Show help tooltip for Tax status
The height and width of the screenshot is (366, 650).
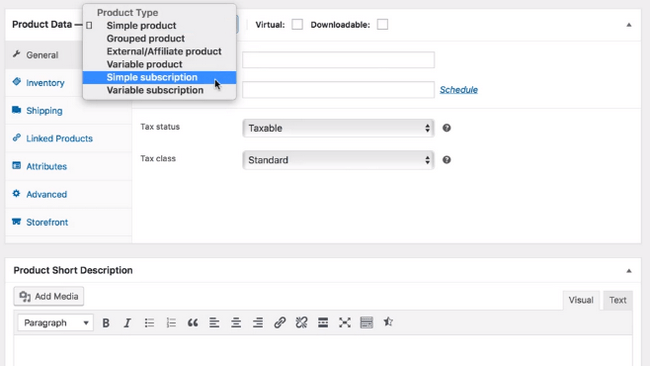[x=446, y=128]
